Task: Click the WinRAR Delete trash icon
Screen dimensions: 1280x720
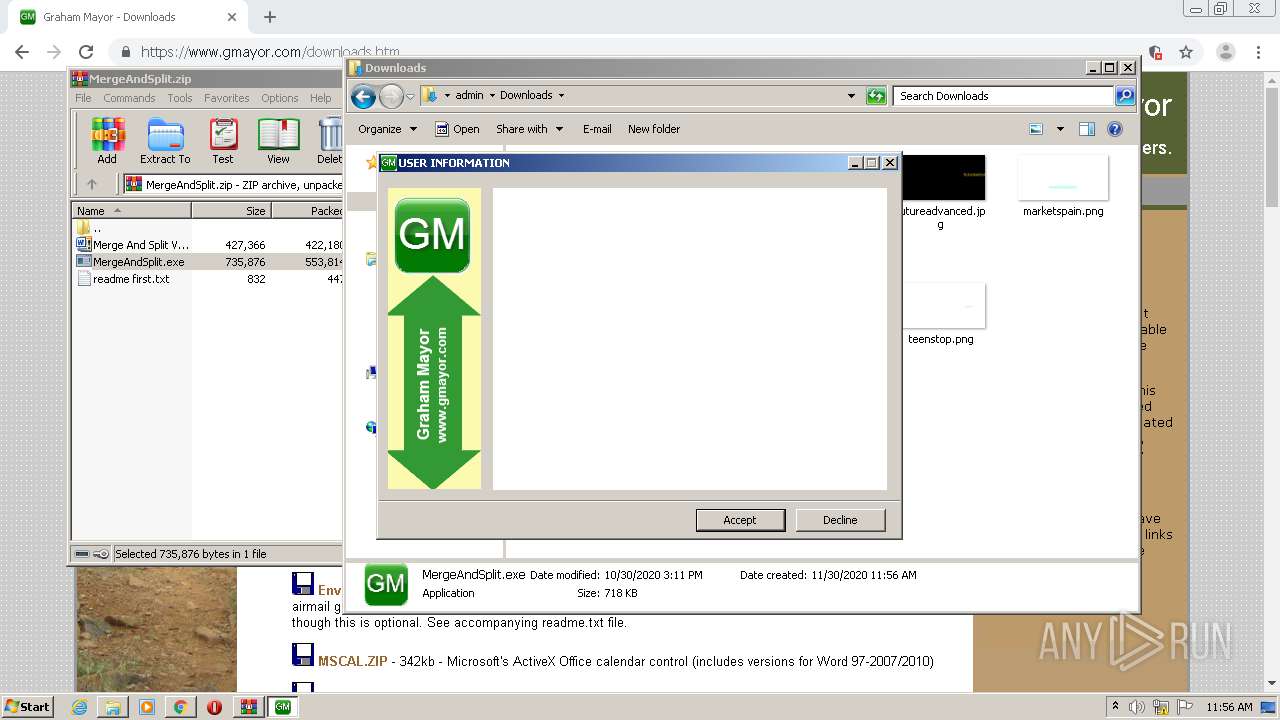Action: 330,141
